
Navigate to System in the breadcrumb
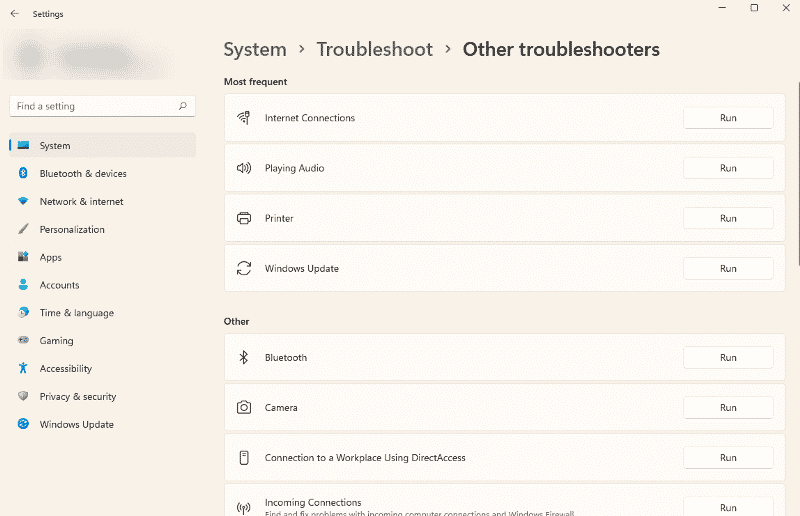254,50
